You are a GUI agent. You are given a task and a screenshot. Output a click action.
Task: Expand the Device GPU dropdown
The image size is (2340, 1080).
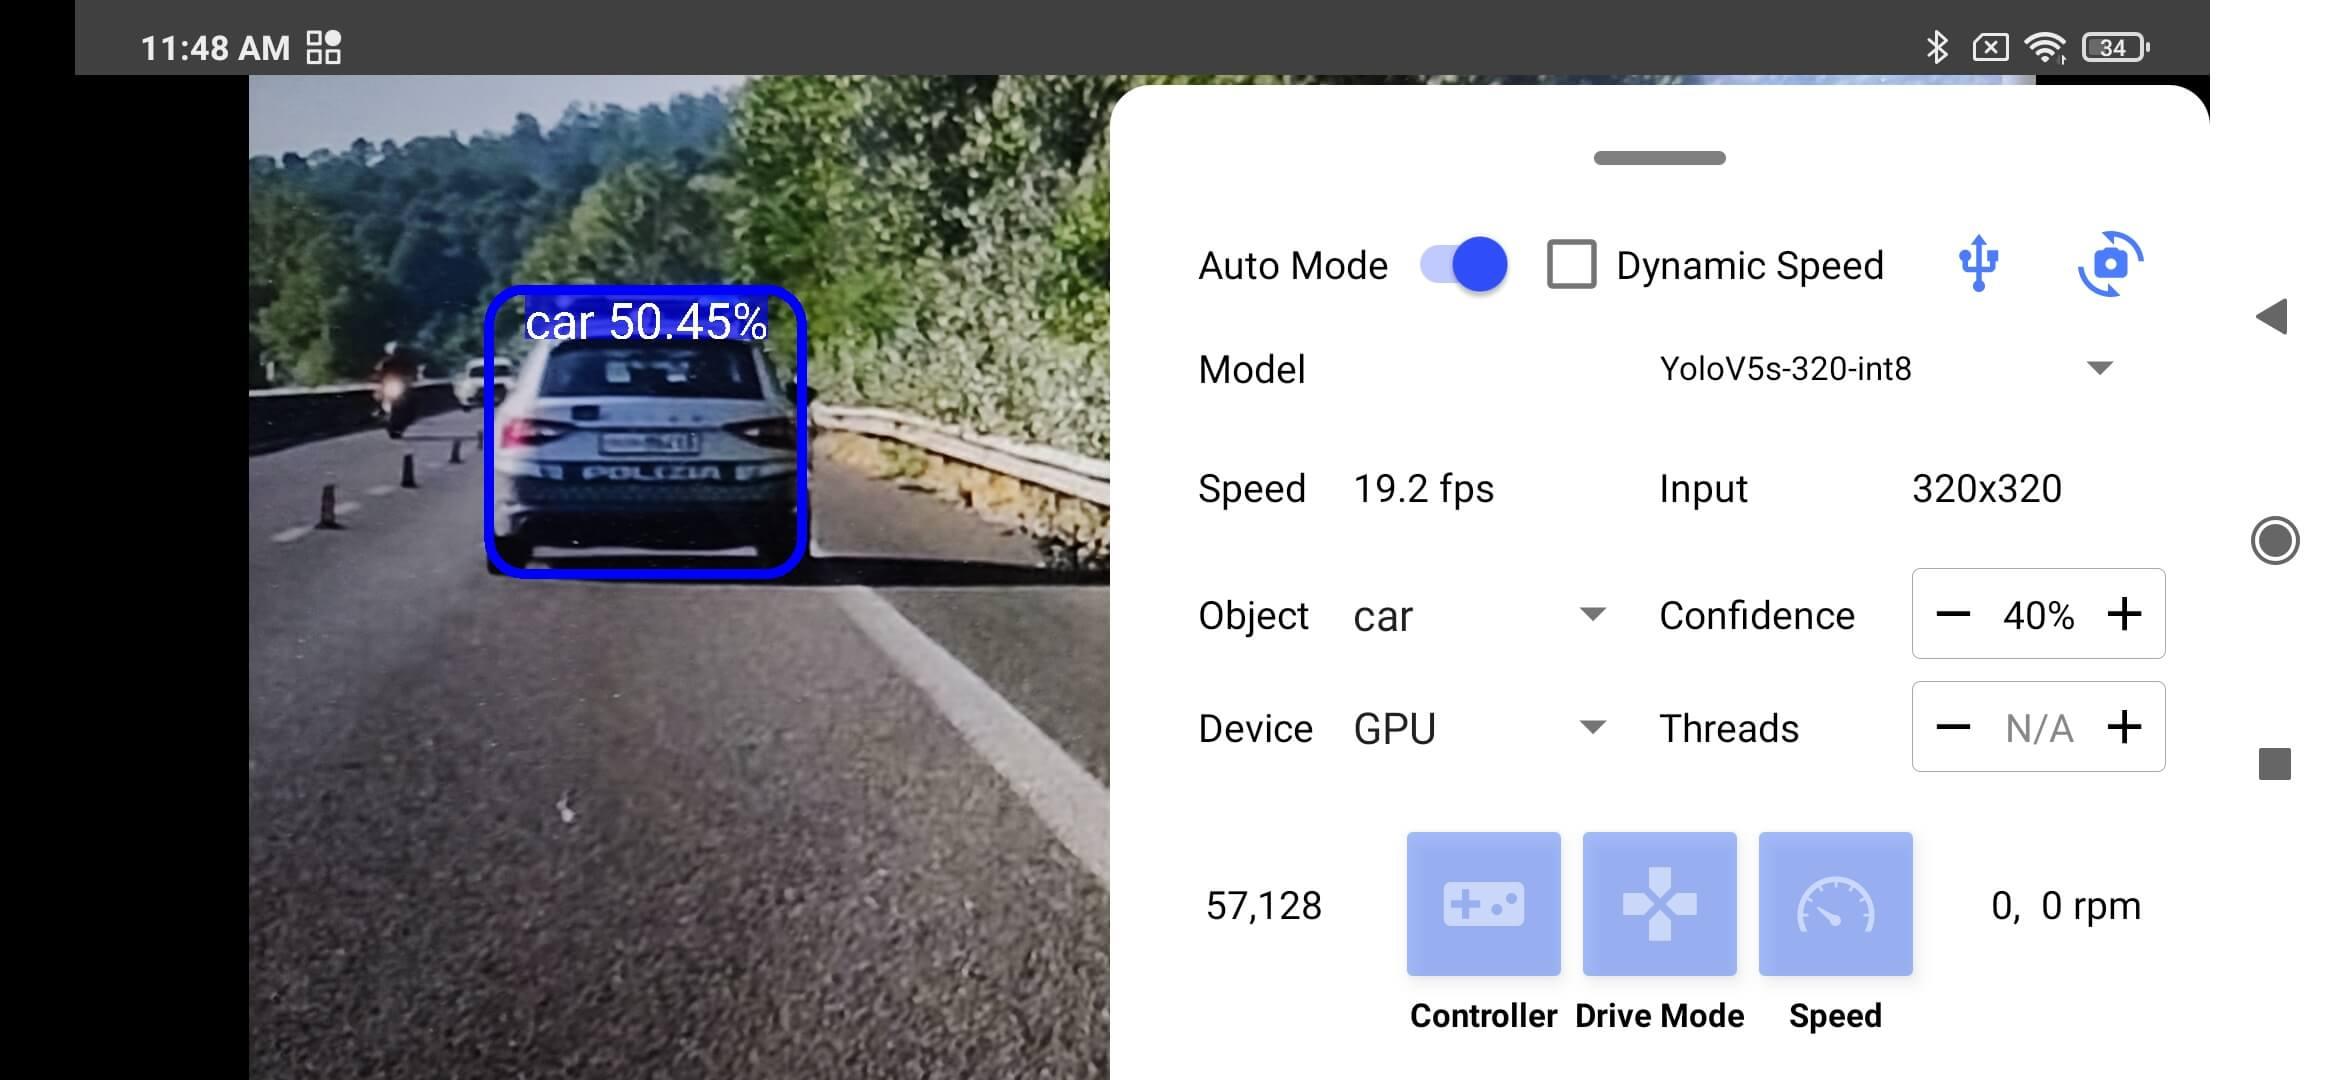1592,729
